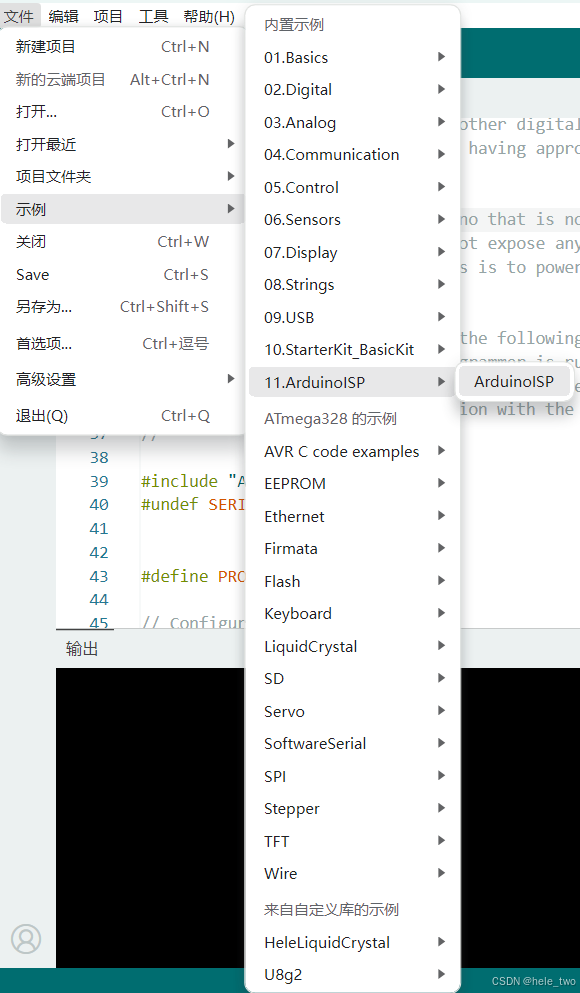Expand SoftwareSerial library examples

click(x=353, y=744)
